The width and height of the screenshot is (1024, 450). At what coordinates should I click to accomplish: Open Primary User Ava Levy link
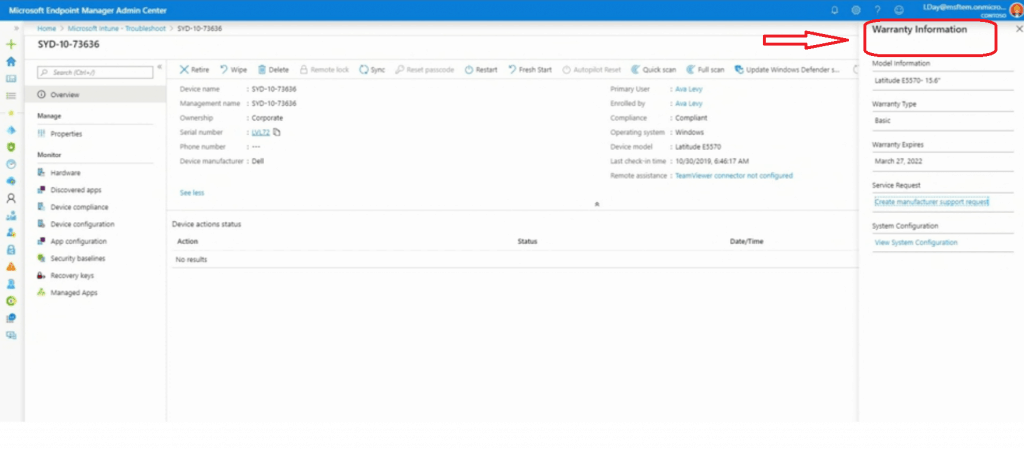pyautogui.click(x=688, y=89)
